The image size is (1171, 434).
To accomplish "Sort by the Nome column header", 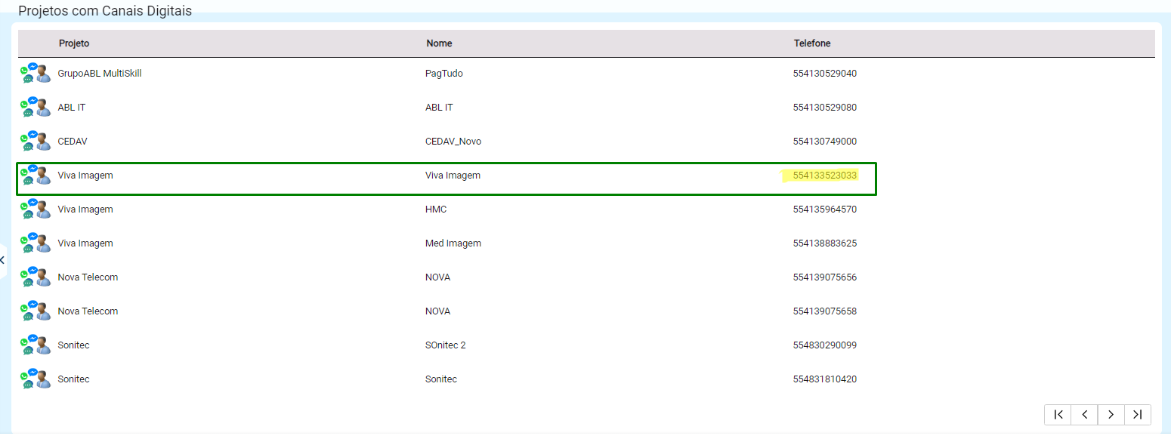I will pos(439,43).
